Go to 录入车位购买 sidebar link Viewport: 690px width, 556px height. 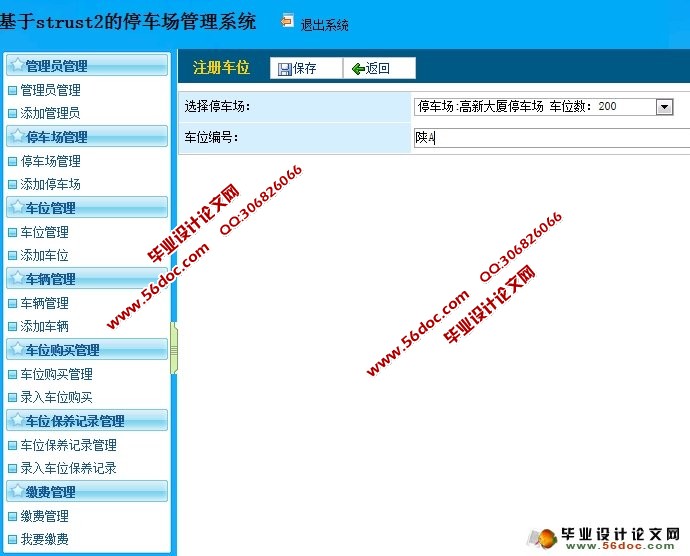(x=57, y=397)
